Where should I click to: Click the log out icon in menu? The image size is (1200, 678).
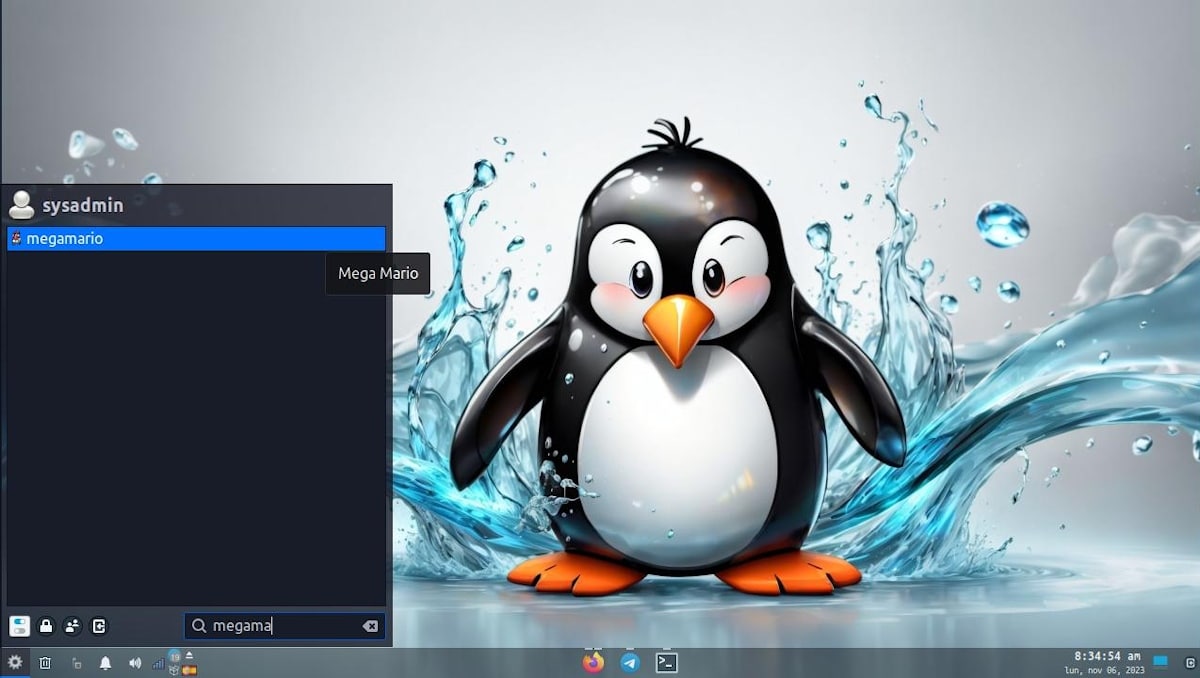99,626
